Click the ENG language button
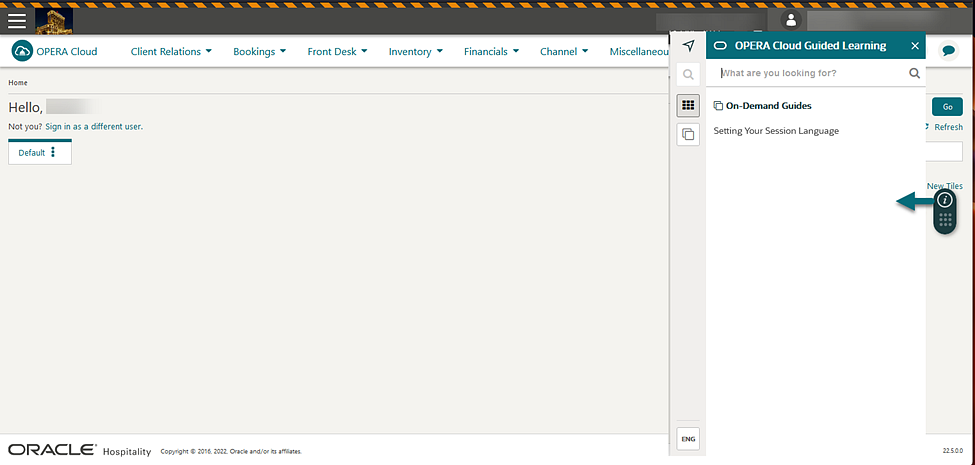Screen dimensions: 975x465 688,439
